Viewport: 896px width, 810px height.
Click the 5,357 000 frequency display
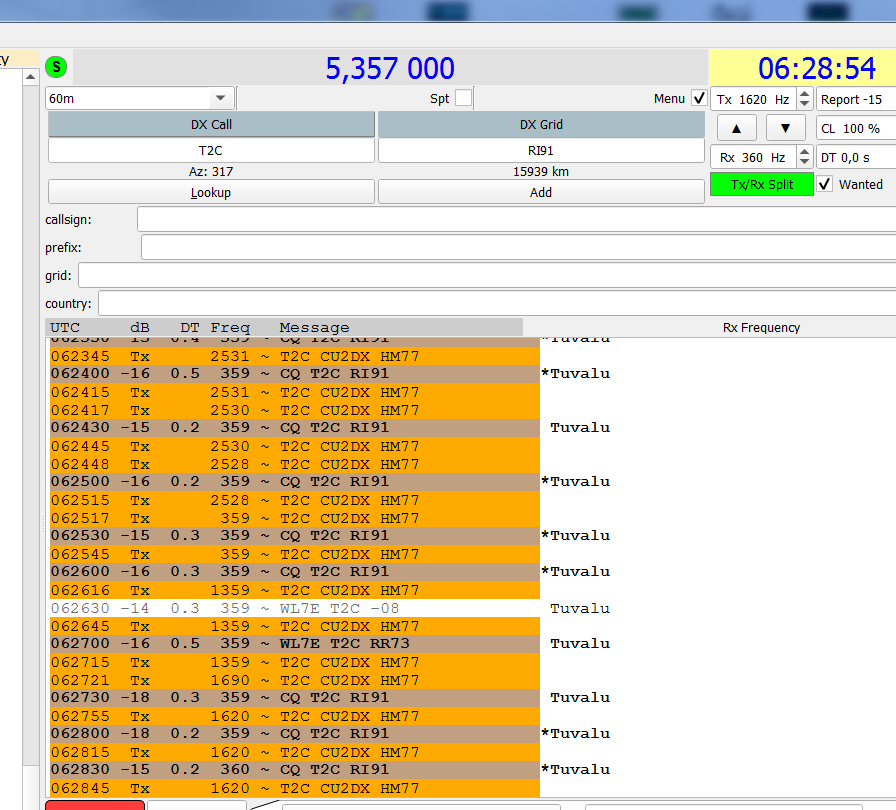click(390, 68)
